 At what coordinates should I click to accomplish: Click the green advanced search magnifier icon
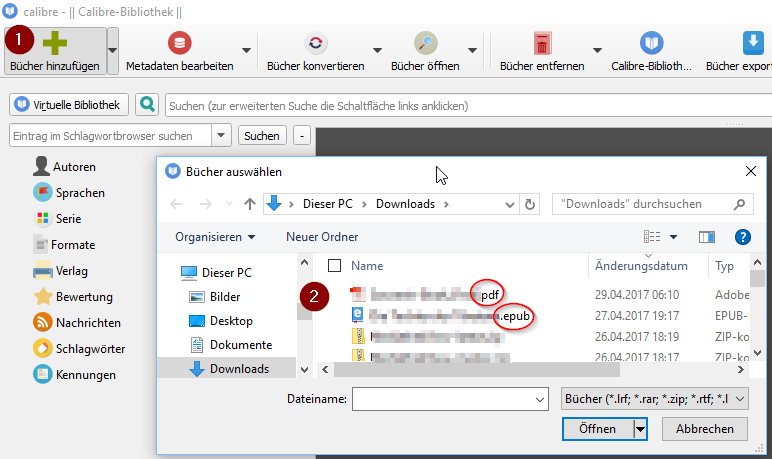tap(147, 104)
